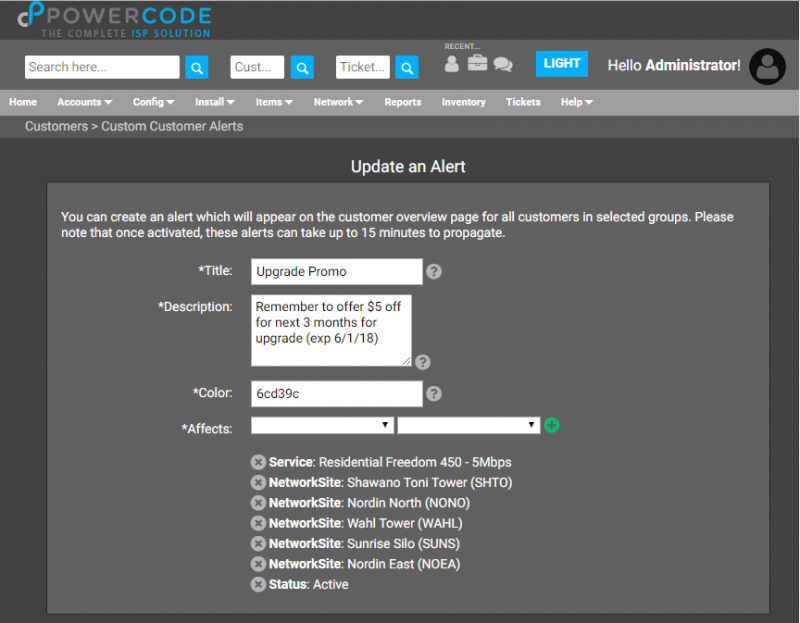Open the first Affects dropdown
The width and height of the screenshot is (800, 623).
(322, 424)
